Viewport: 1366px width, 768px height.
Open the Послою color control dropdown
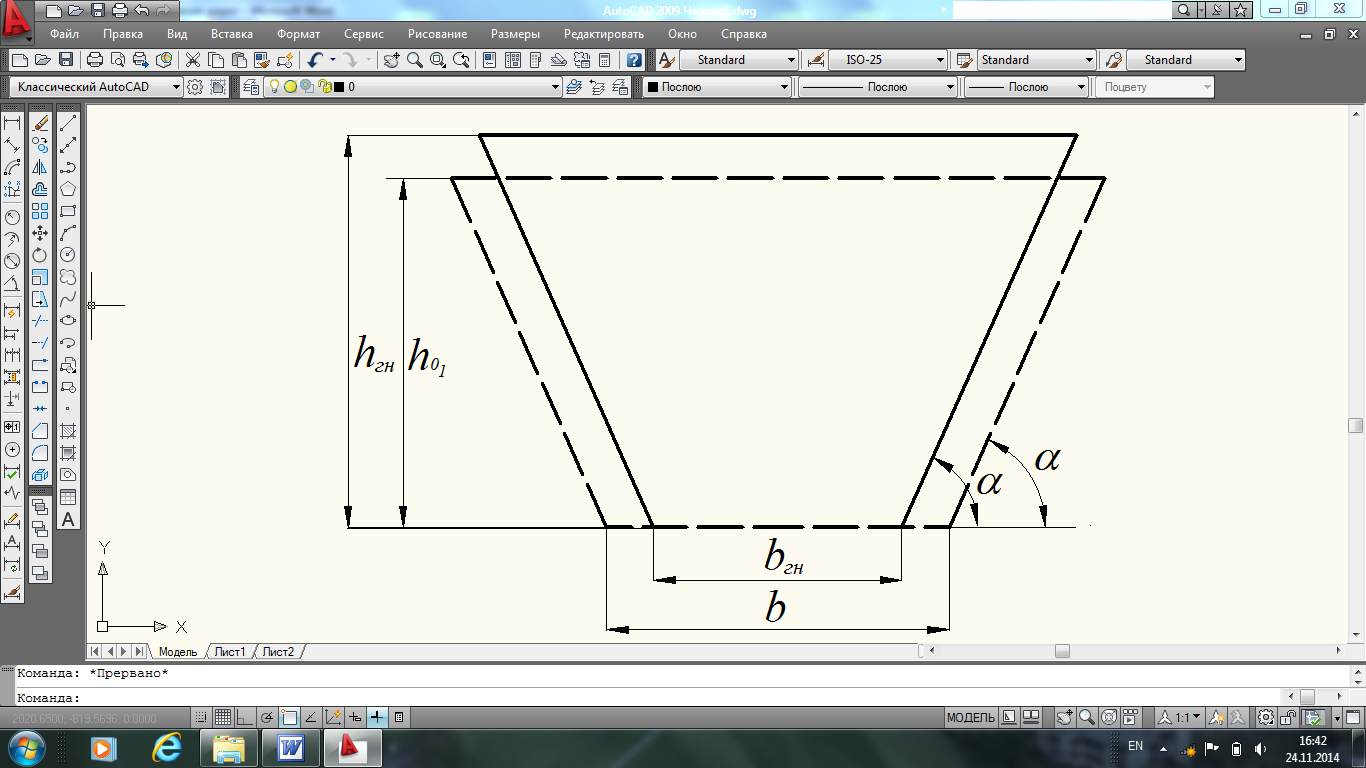tap(718, 87)
